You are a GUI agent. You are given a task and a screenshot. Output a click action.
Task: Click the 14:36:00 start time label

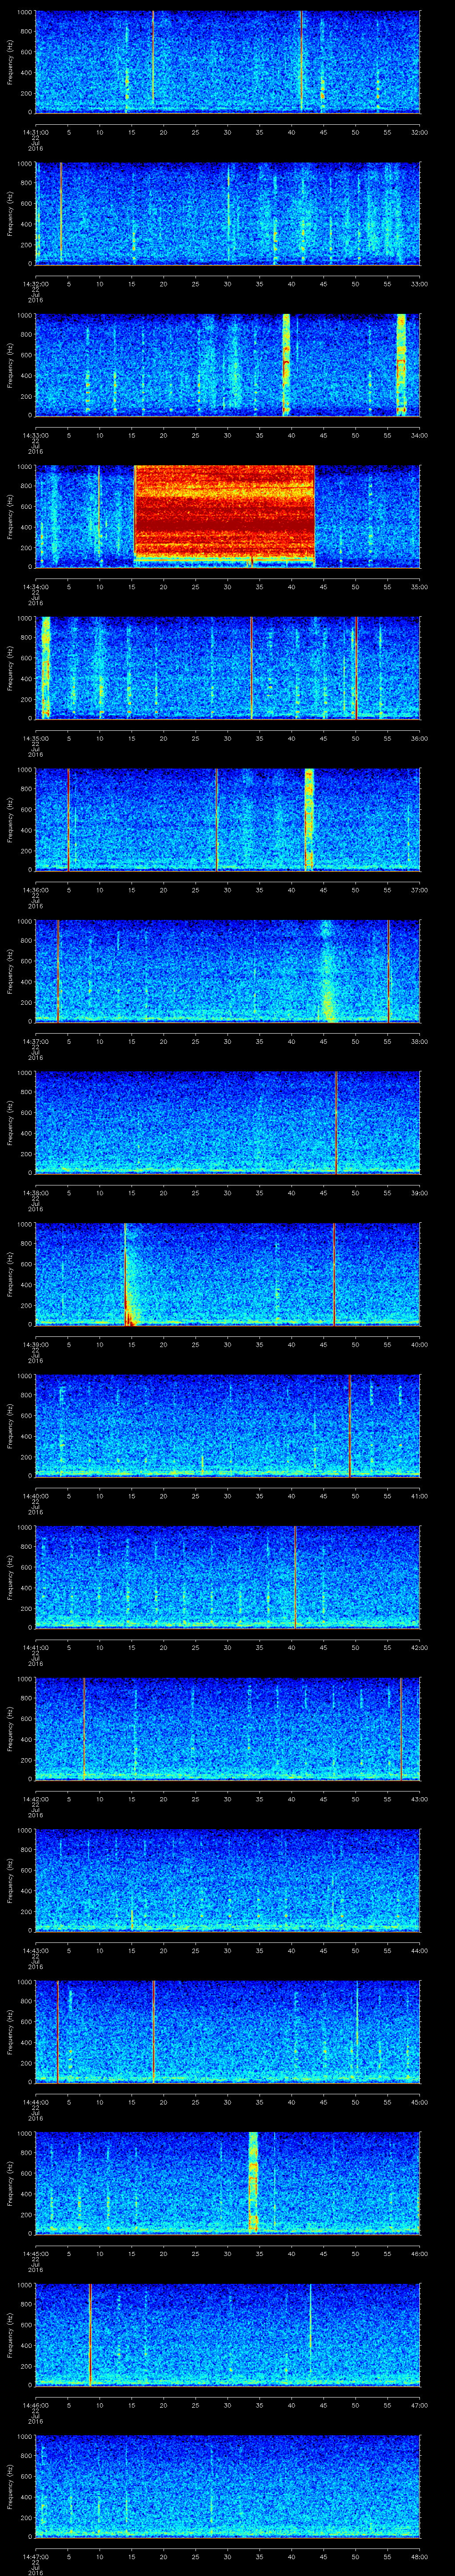point(35,890)
